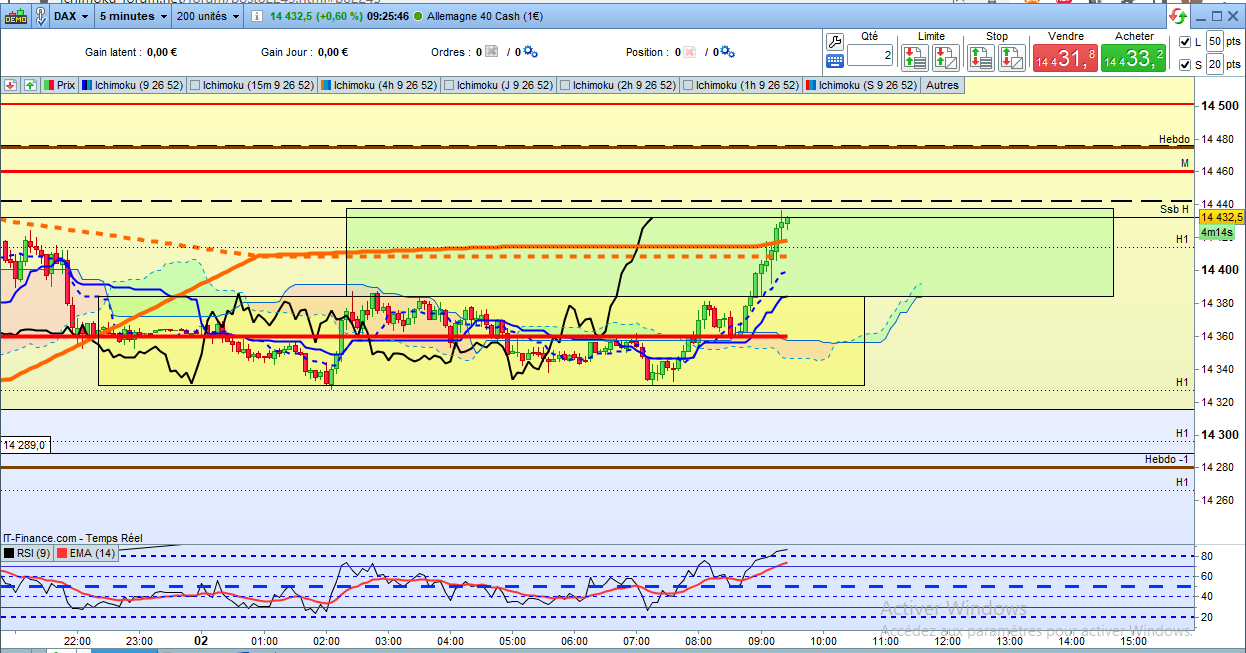The height and width of the screenshot is (653, 1246).
Task: Click the S 20 pts input field
Action: point(1214,64)
